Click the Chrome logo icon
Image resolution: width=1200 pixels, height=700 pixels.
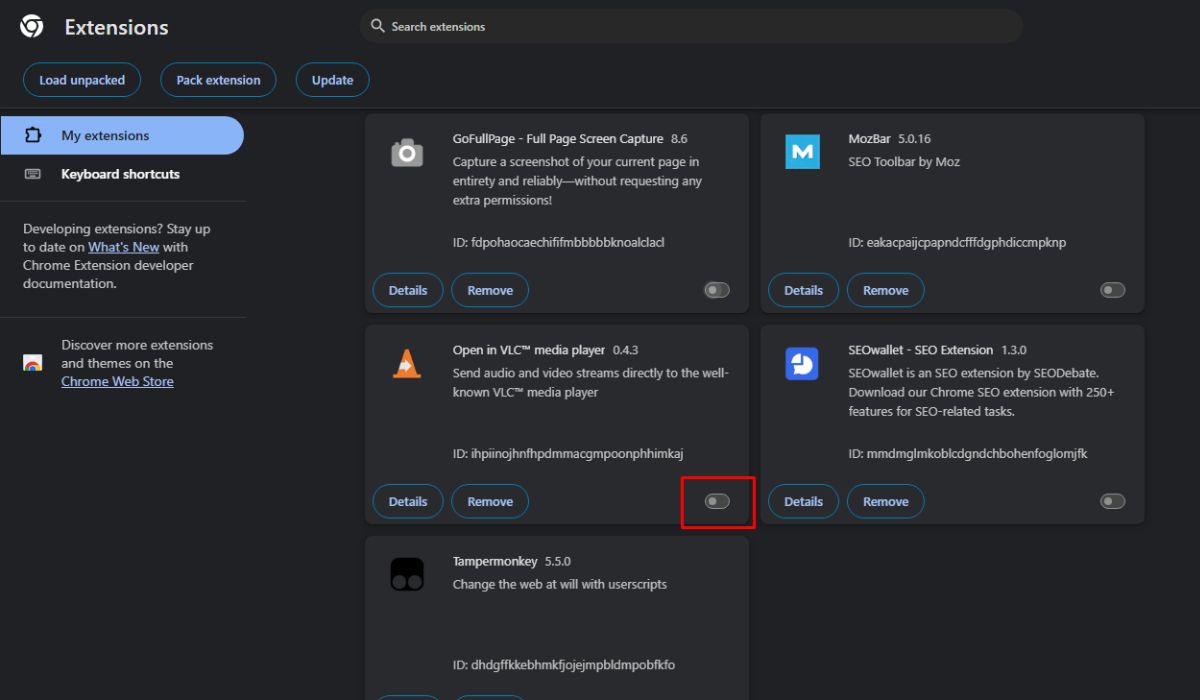click(32, 27)
